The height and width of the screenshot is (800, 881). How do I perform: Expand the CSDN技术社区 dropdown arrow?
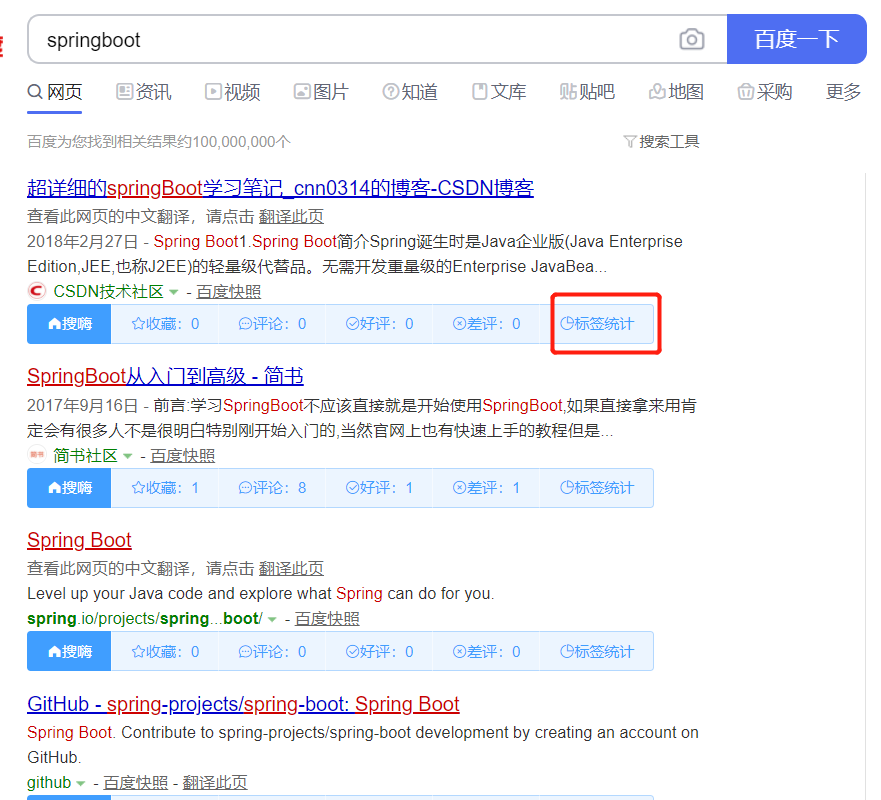tap(174, 292)
